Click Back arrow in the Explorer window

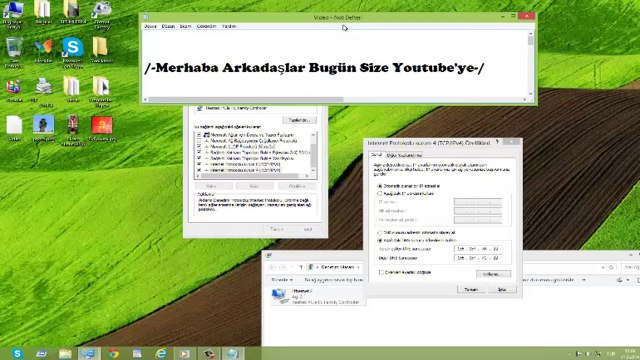tap(273, 267)
